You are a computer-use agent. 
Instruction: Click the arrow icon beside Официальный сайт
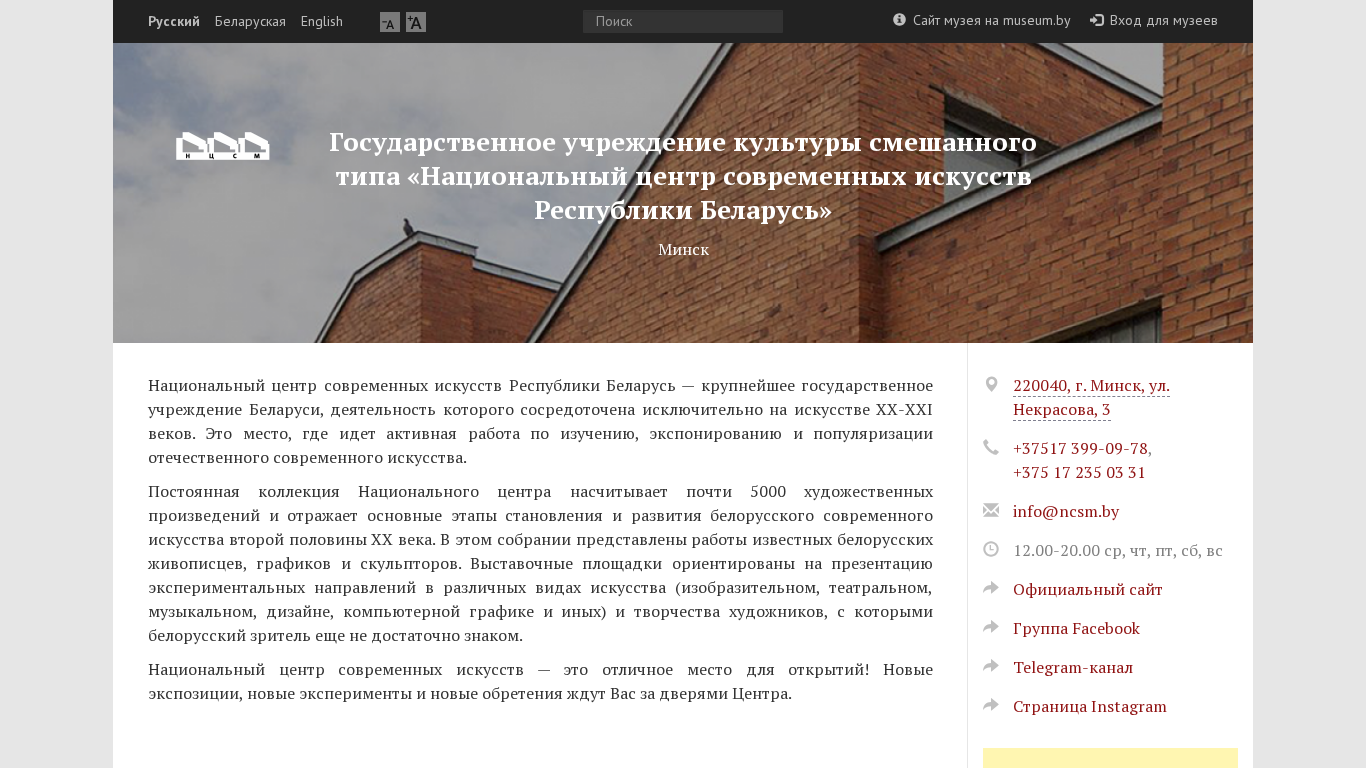991,588
